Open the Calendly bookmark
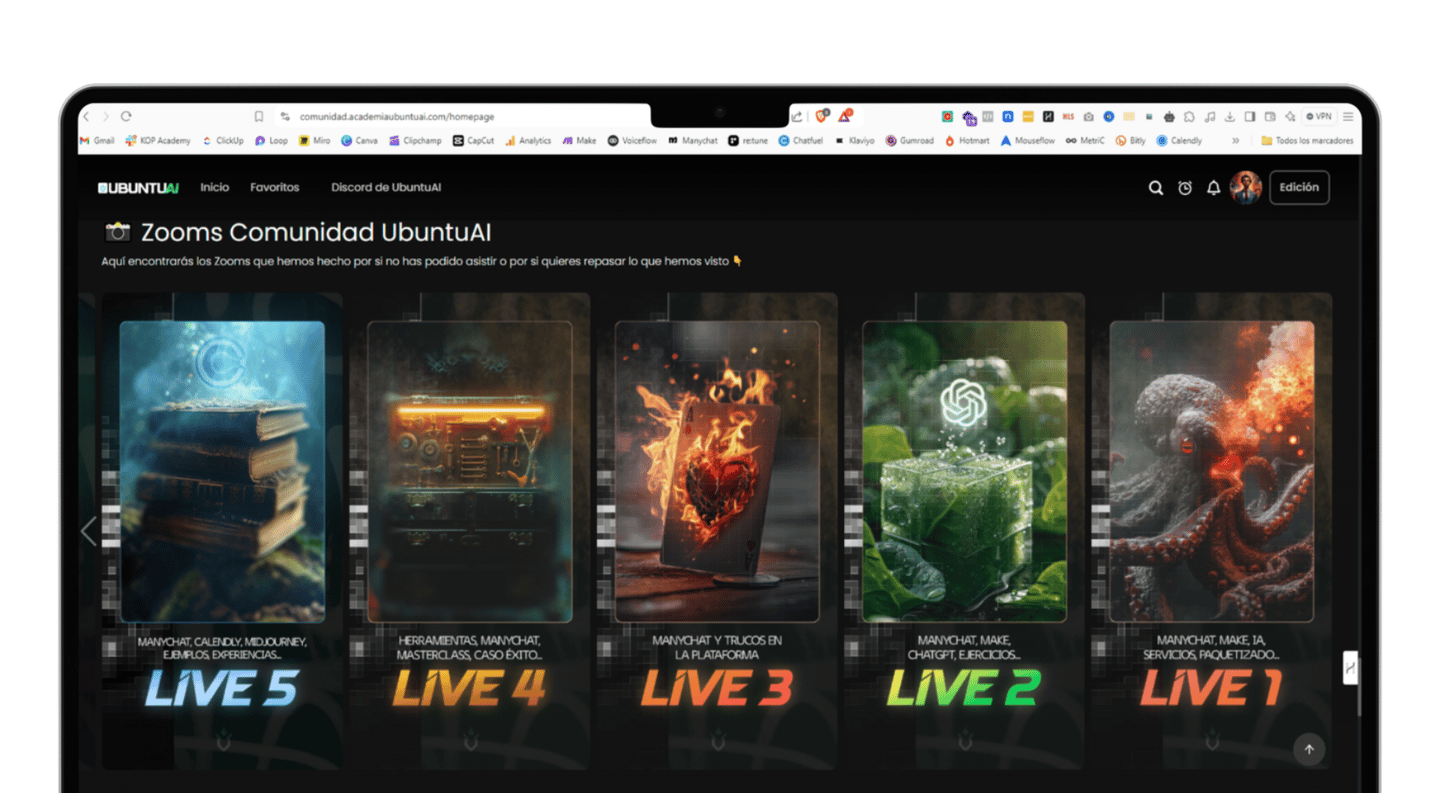1440x793 pixels. click(1179, 141)
